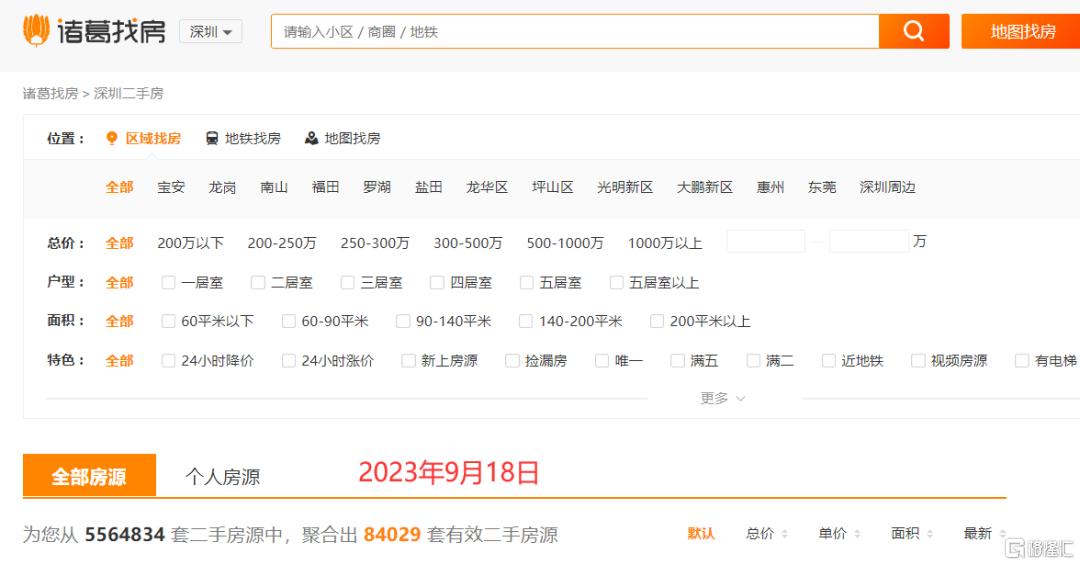Filter by 宝安 district
This screenshot has width=1080, height=565.
click(171, 187)
